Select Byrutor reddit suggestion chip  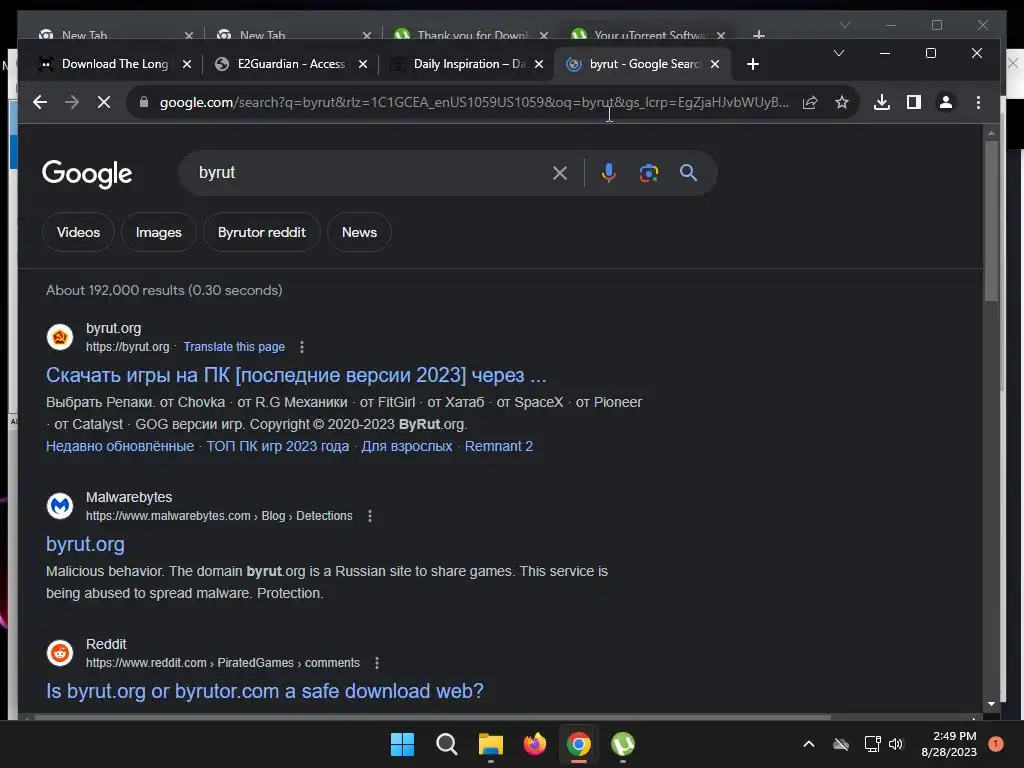262,232
